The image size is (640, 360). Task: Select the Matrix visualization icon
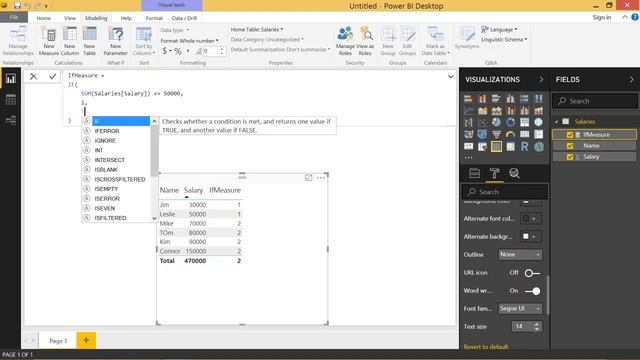click(x=510, y=147)
